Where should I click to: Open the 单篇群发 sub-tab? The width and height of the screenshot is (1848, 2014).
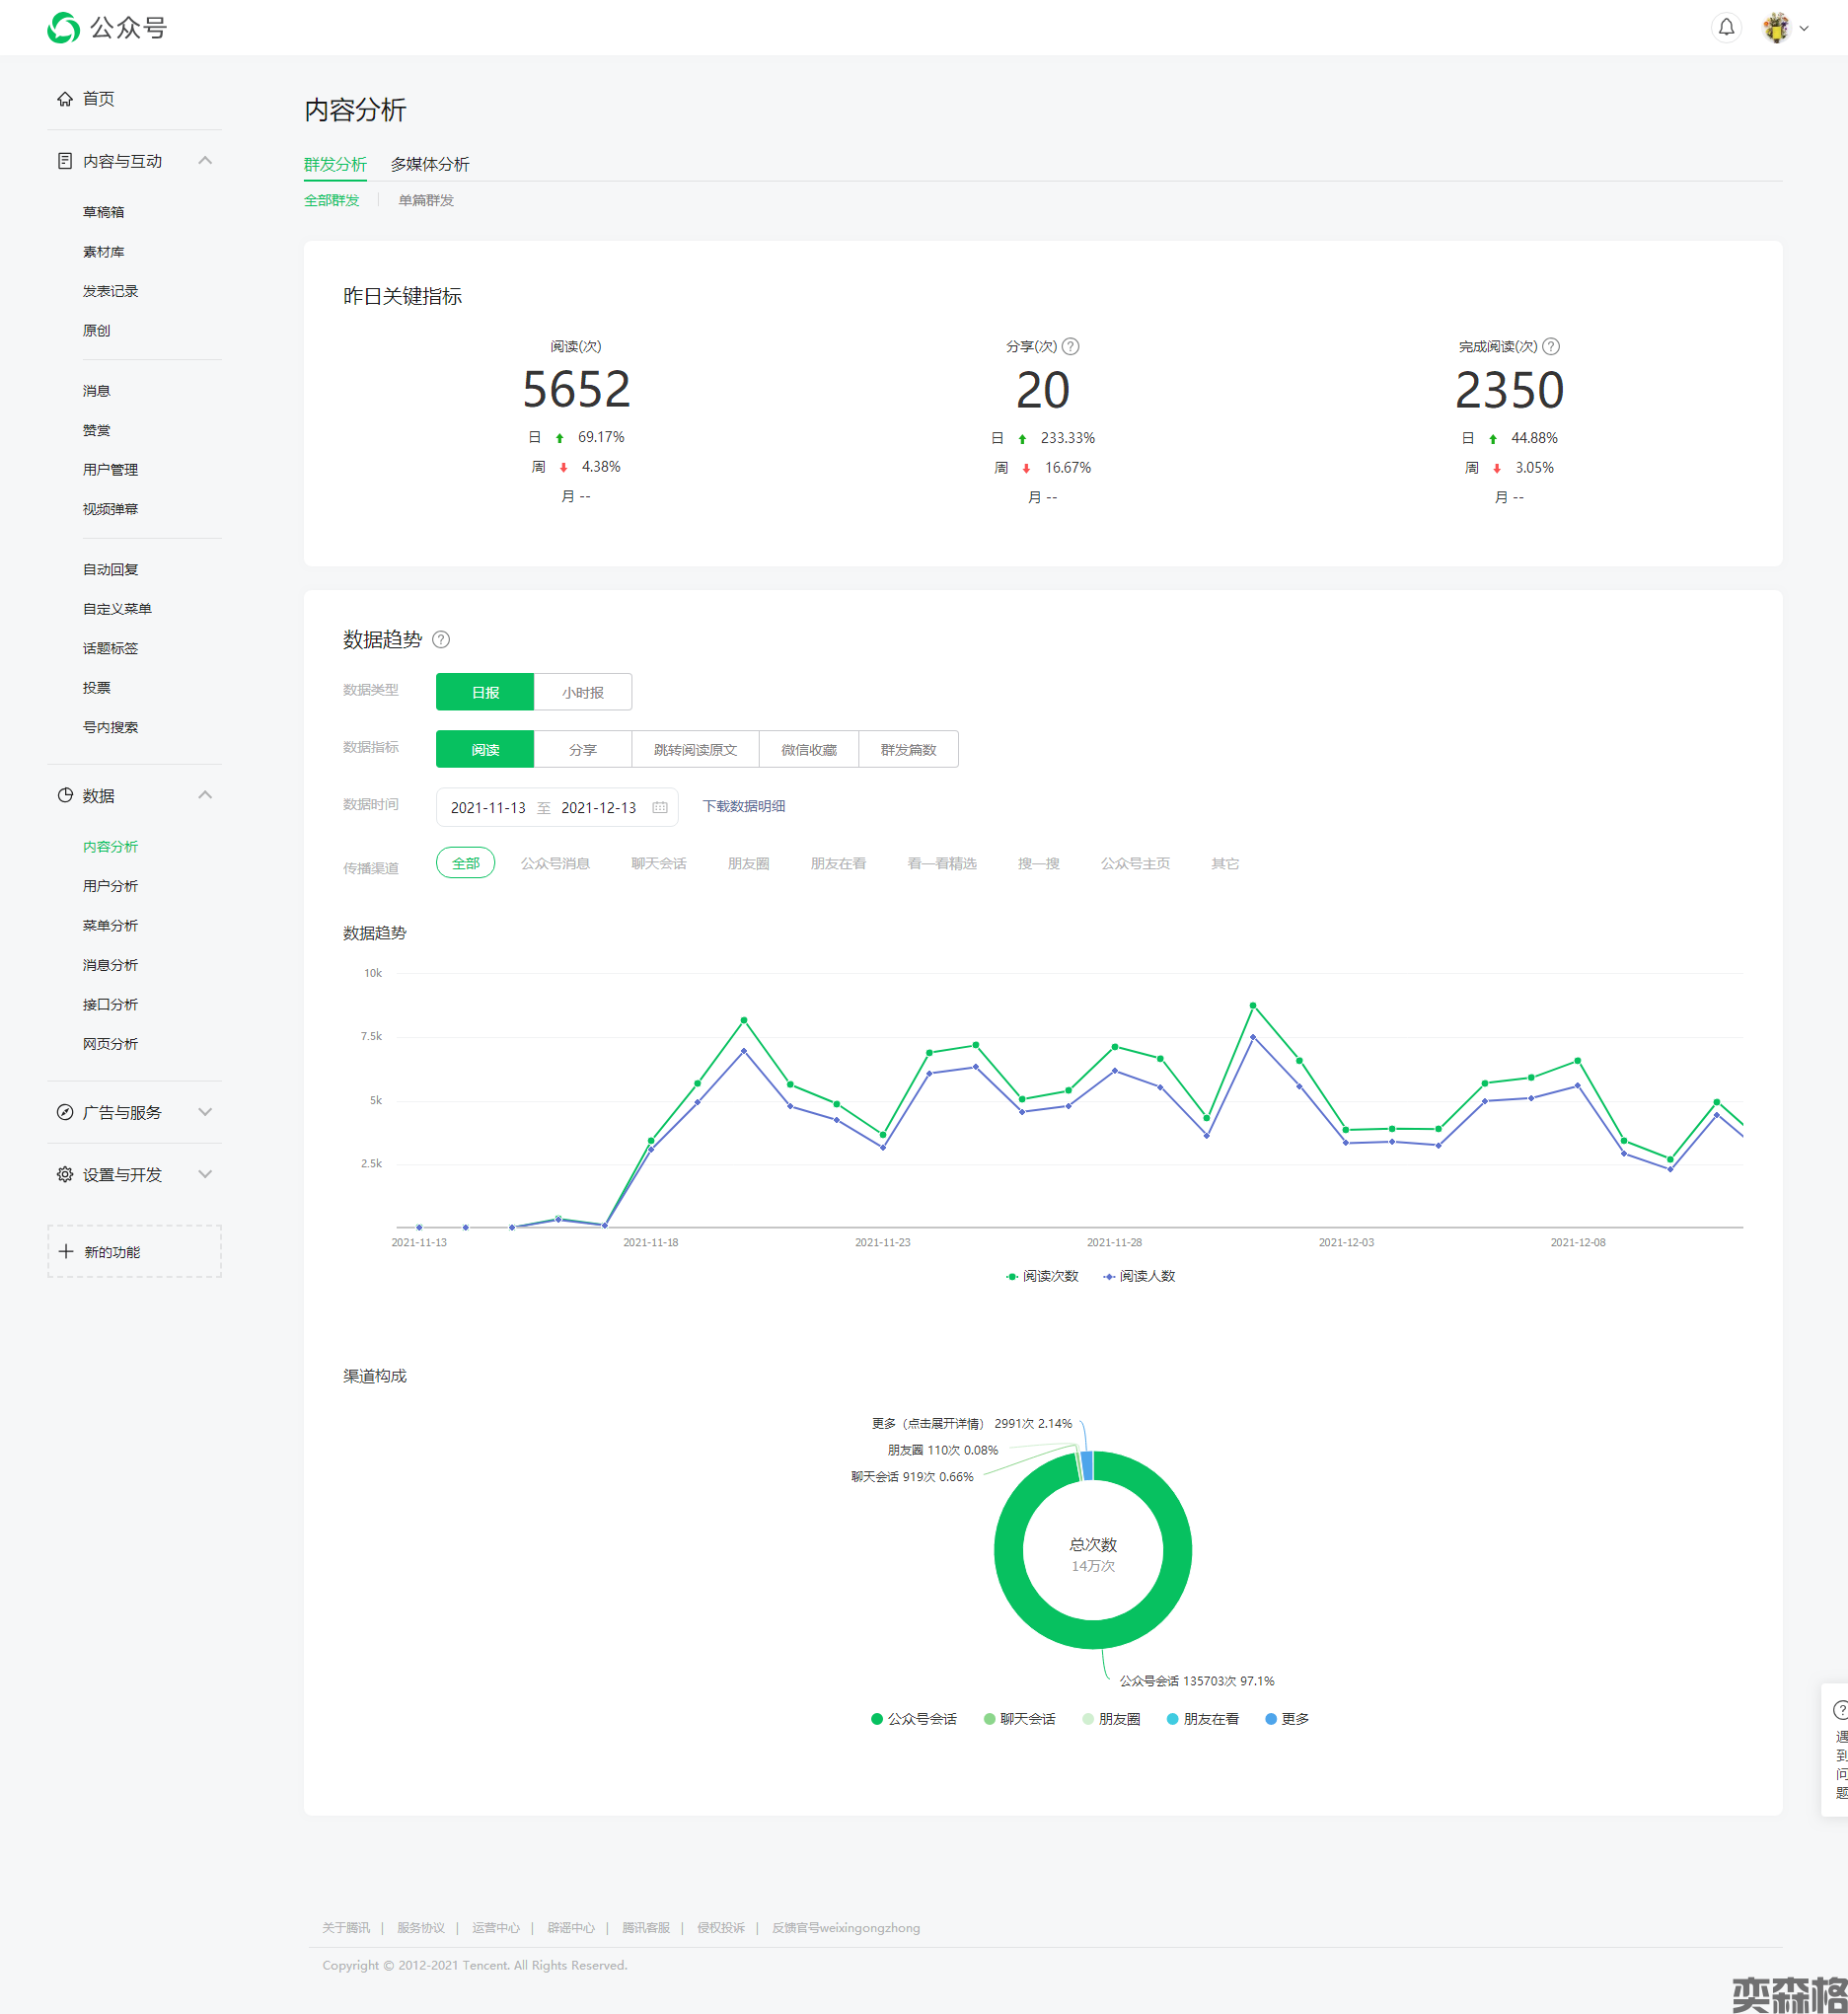426,200
